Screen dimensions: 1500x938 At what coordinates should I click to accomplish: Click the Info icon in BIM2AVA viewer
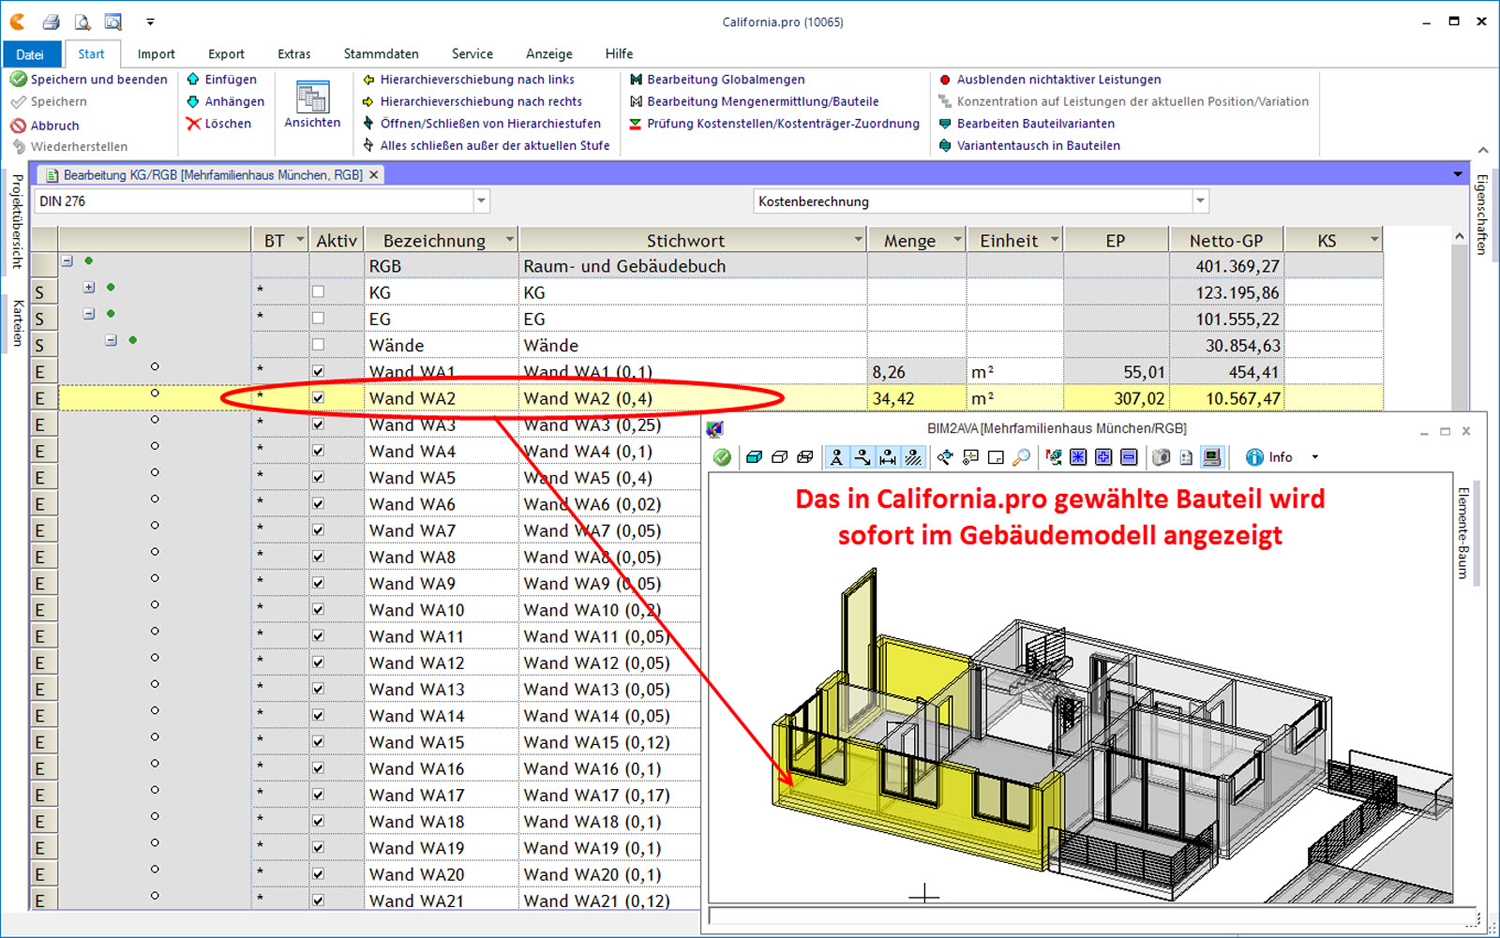pyautogui.click(x=1255, y=457)
